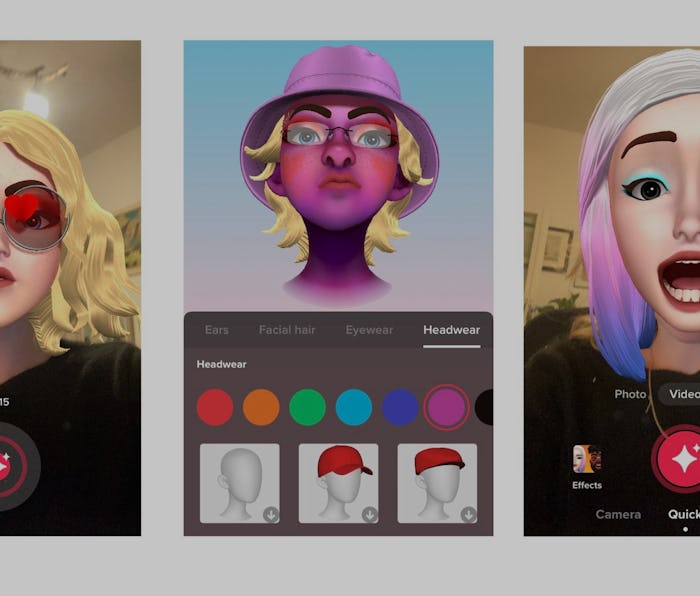
Task: Switch to Photo mode
Action: click(x=630, y=394)
